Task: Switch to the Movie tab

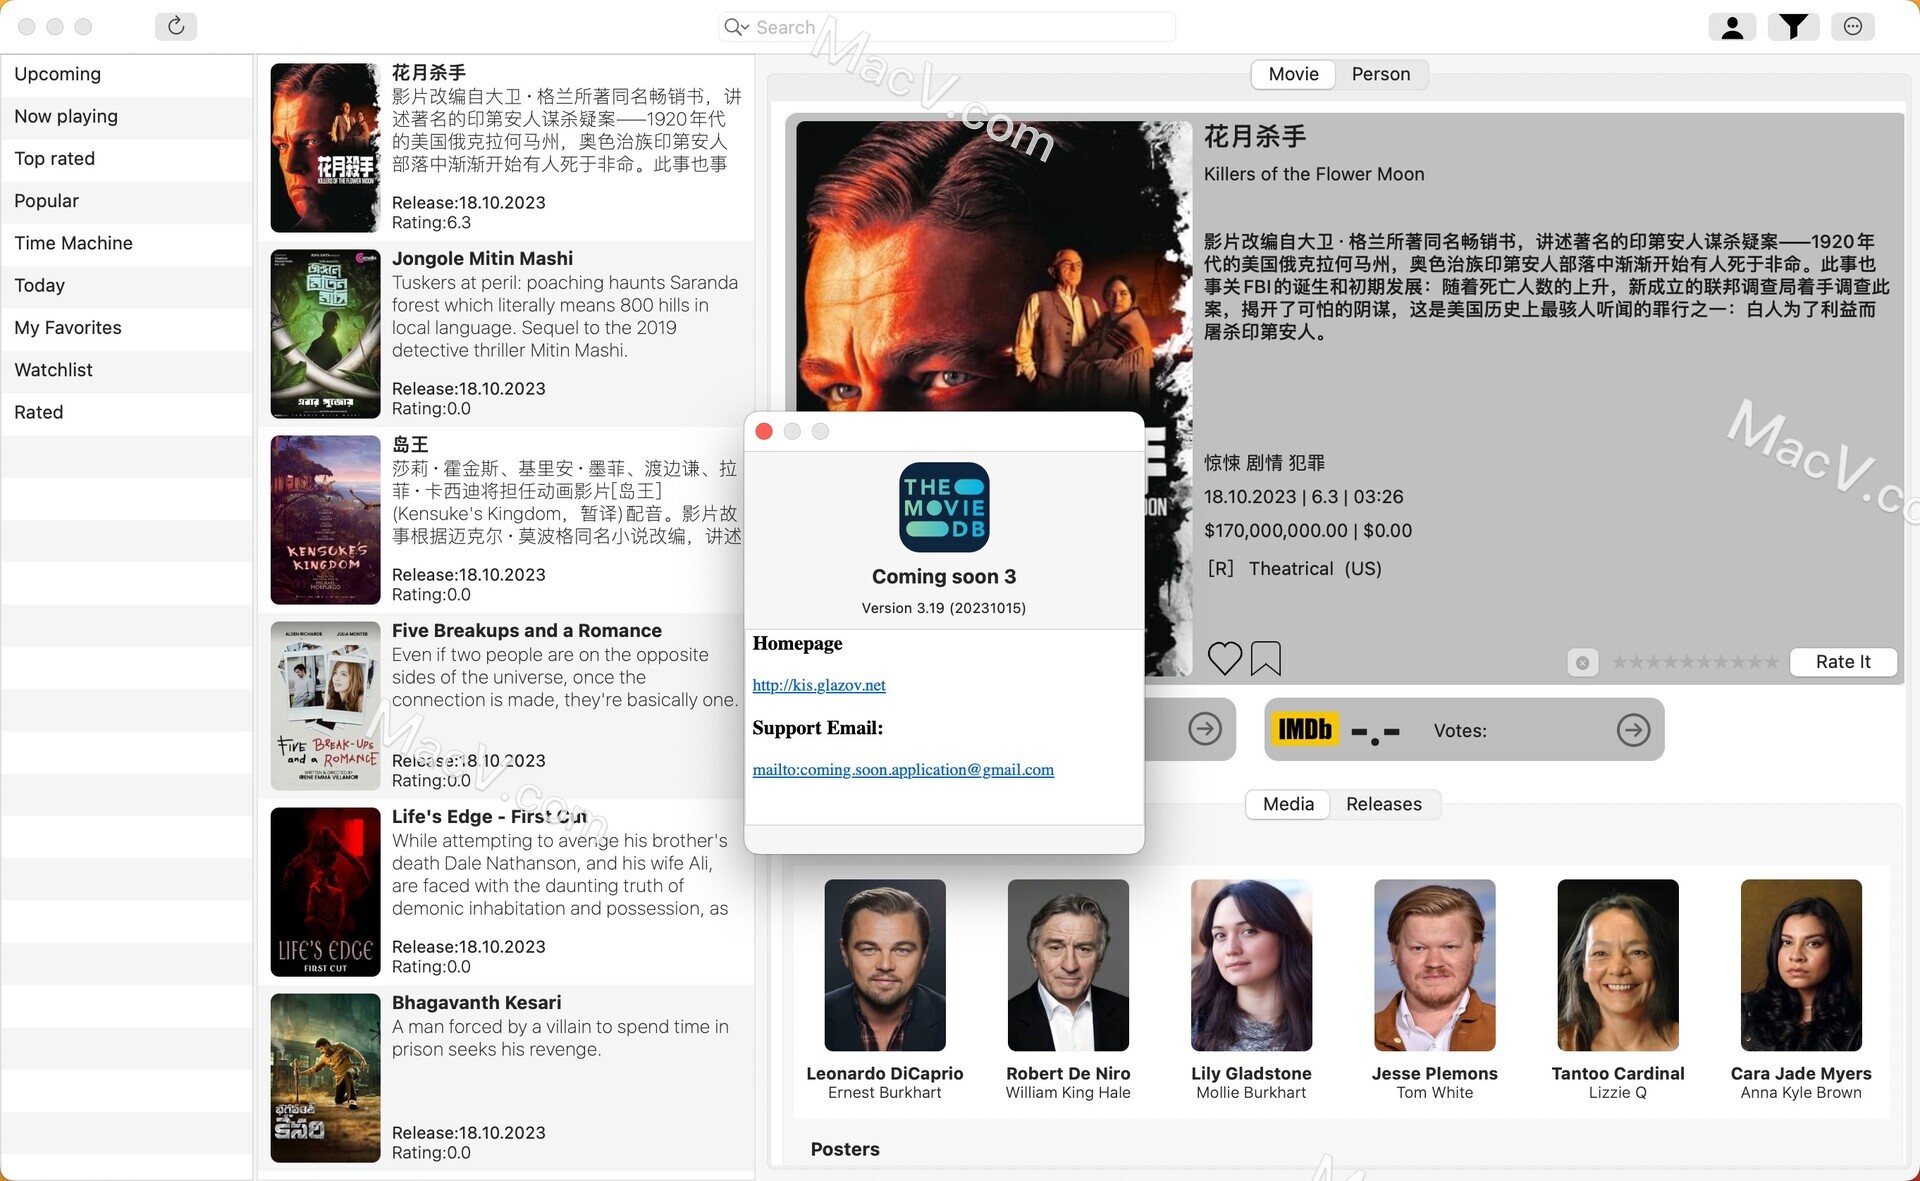Action: [1293, 74]
